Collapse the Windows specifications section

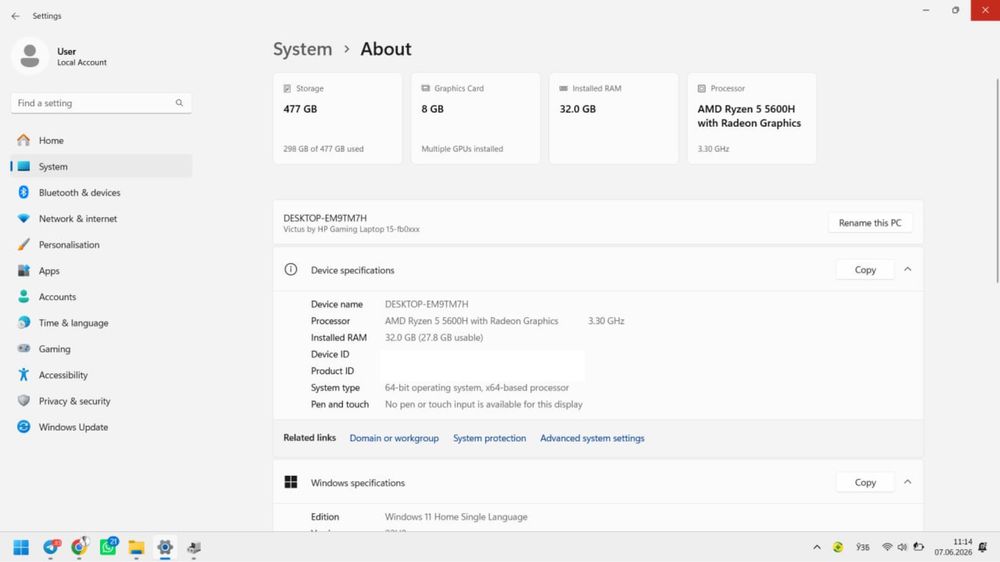pos(908,482)
